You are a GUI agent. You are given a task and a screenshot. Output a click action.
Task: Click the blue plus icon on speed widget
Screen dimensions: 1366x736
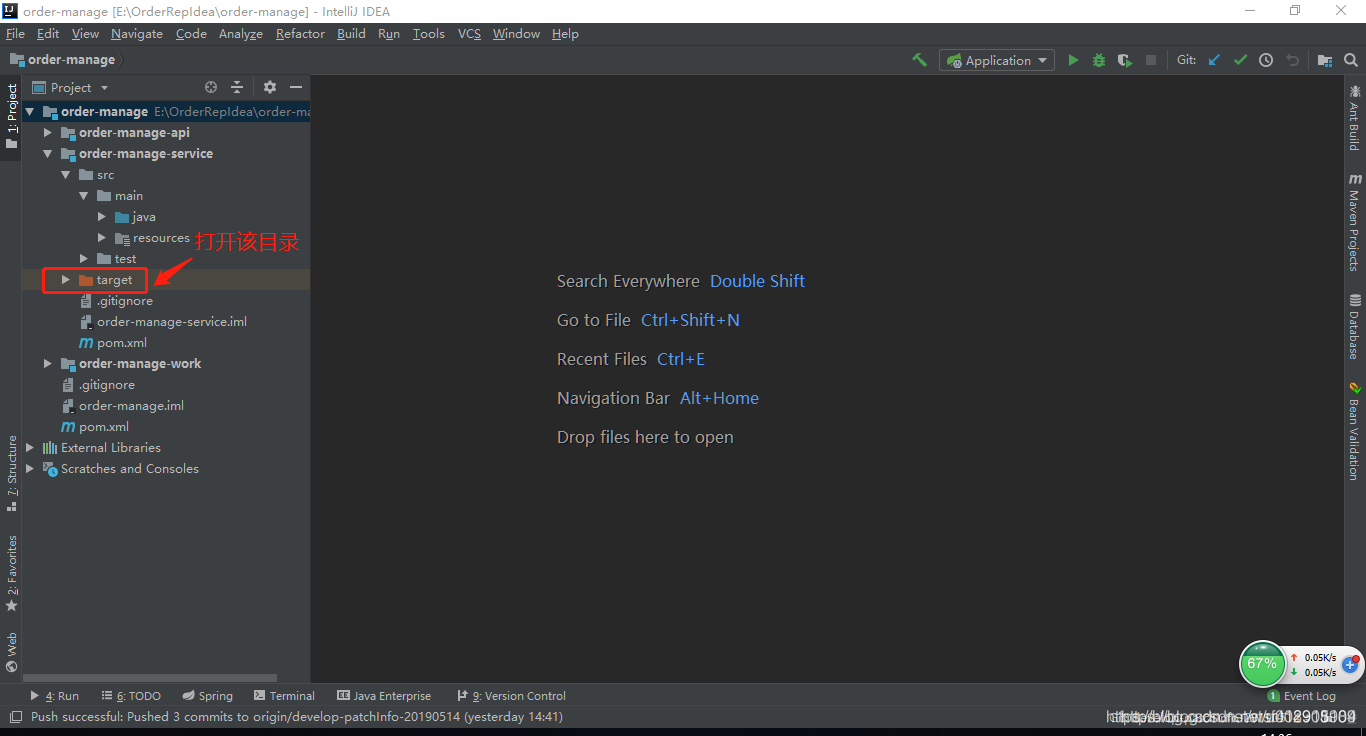(1350, 664)
